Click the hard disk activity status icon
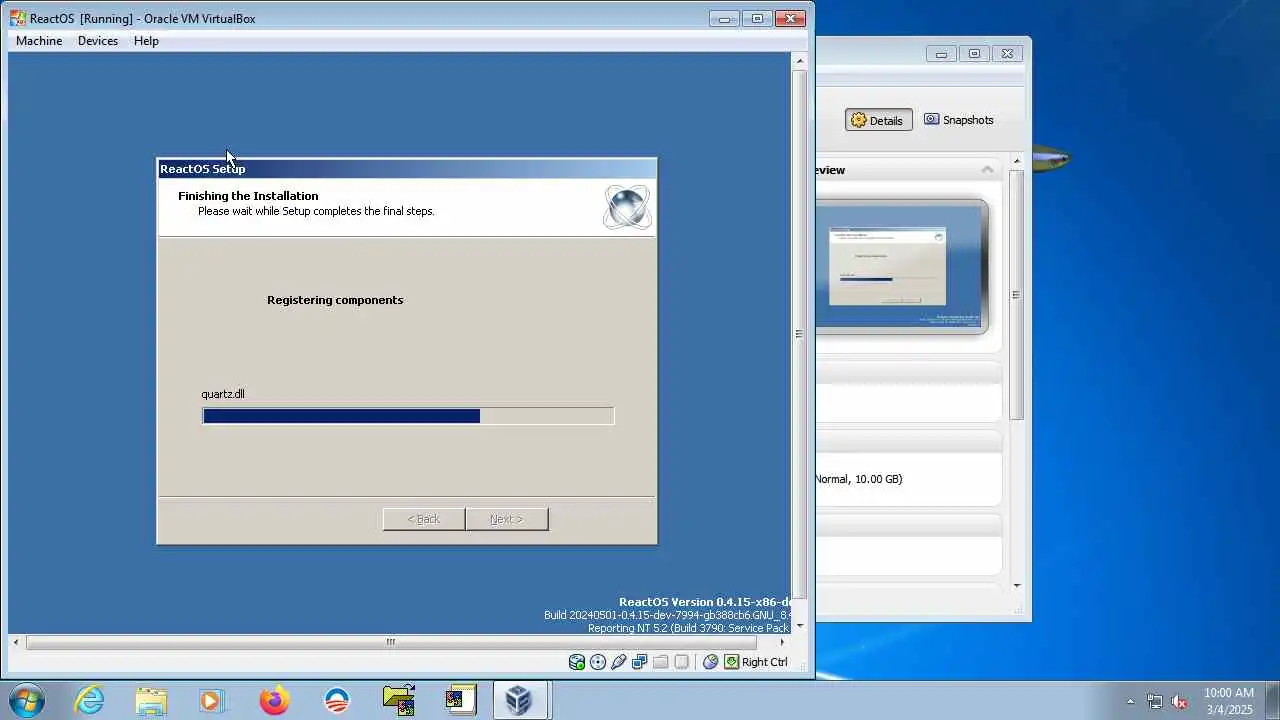Image resolution: width=1280 pixels, height=720 pixels. tap(577, 662)
